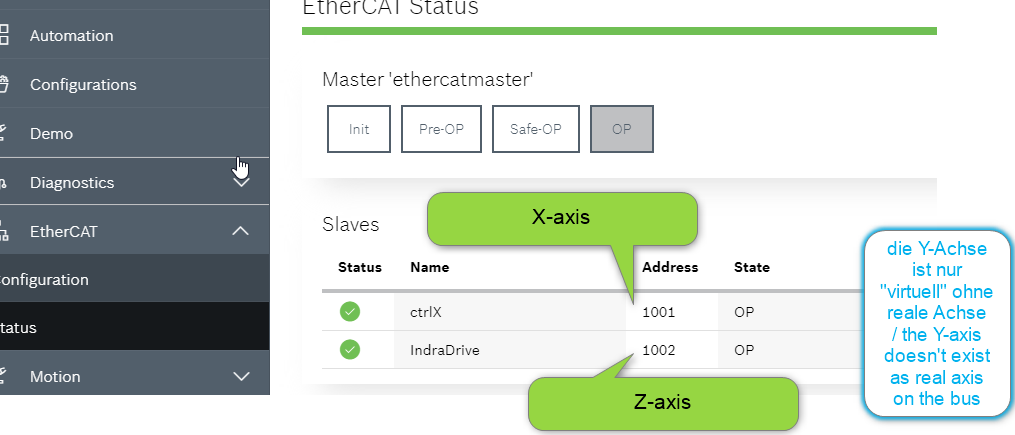This screenshot has width=1015, height=435.
Task: Click the green status check for ctrlX
Action: pyautogui.click(x=350, y=312)
